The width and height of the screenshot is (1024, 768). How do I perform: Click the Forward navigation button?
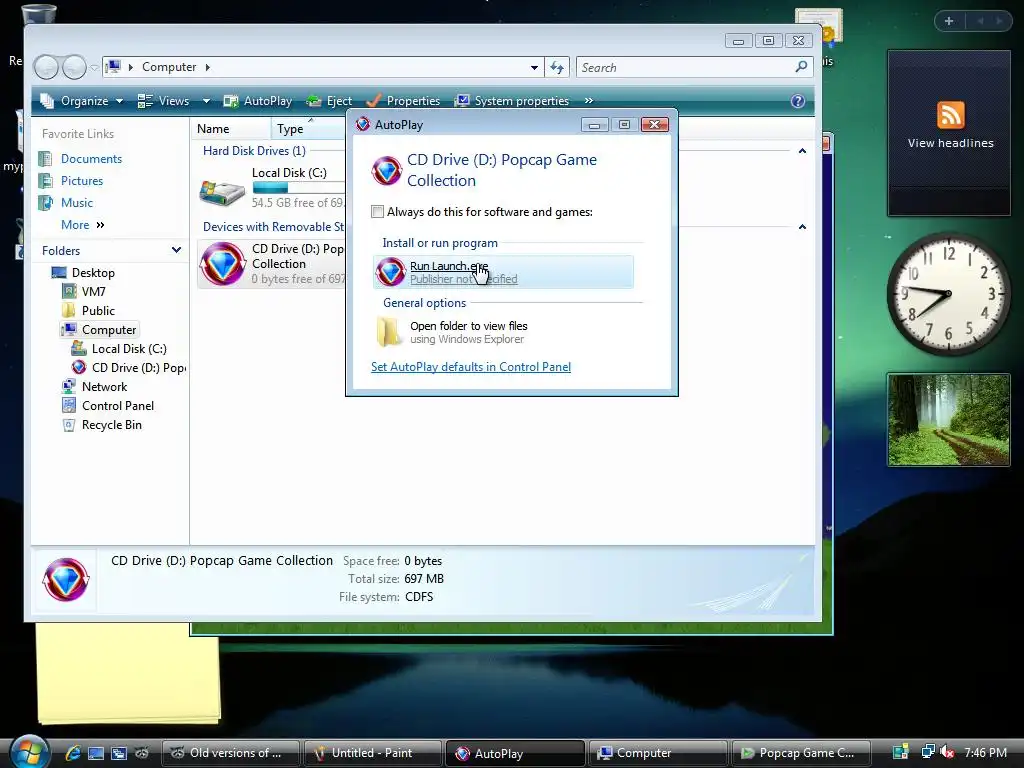(x=74, y=67)
